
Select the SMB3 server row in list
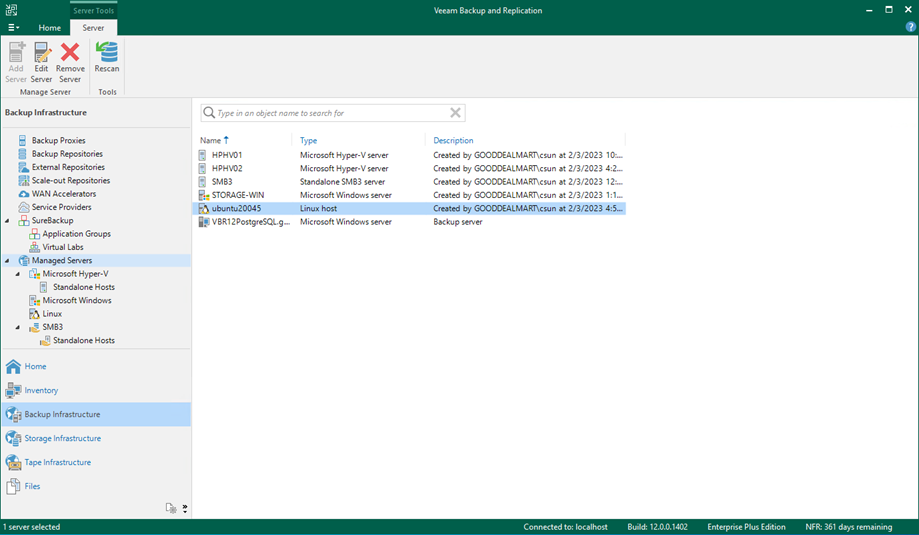click(411, 182)
